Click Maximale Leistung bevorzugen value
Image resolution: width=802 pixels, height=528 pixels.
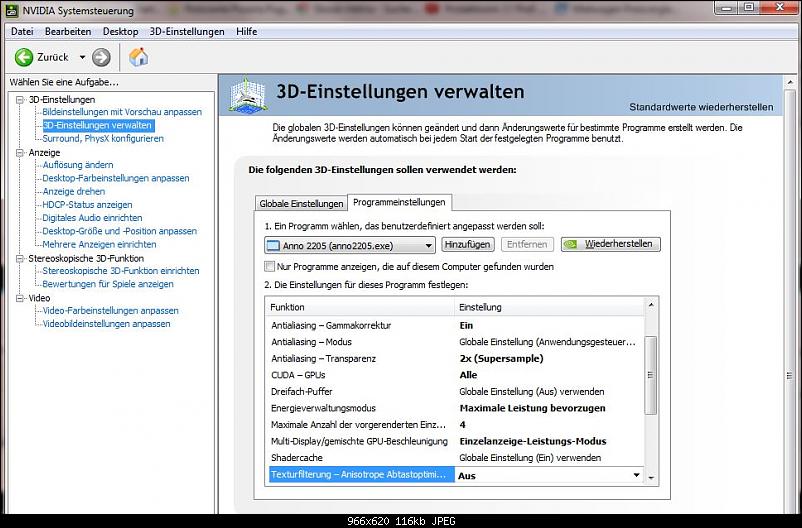click(x=532, y=408)
